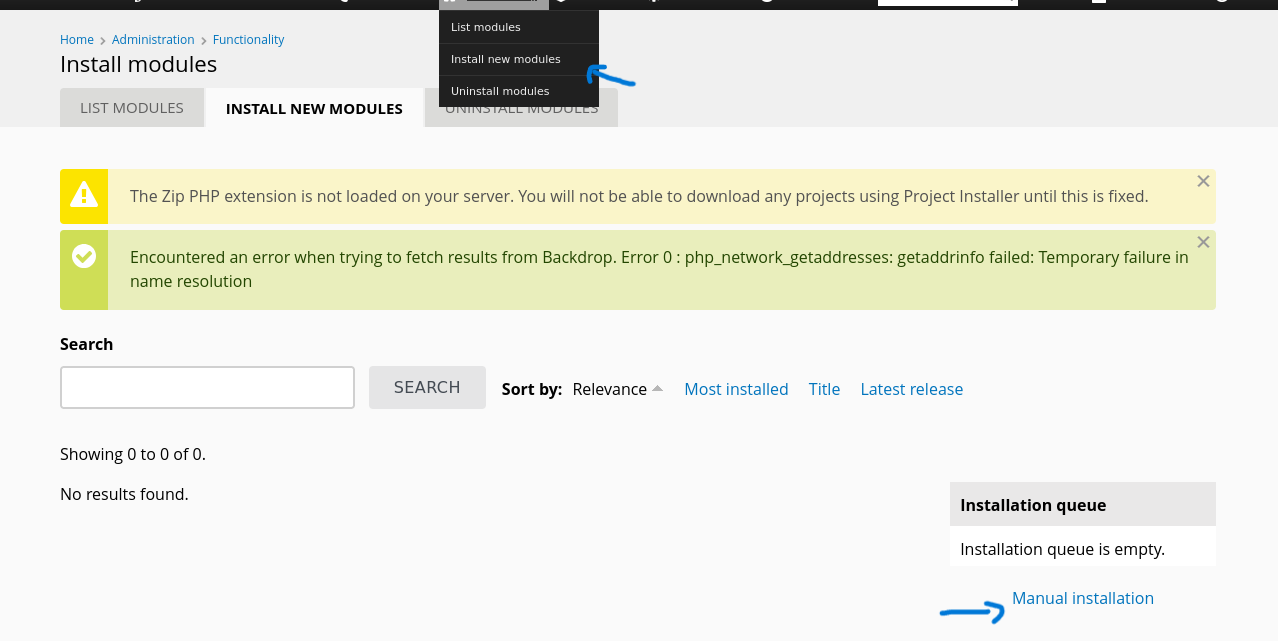Choose List modules from dropdown menu
The height and width of the screenshot is (641, 1278).
coord(486,27)
